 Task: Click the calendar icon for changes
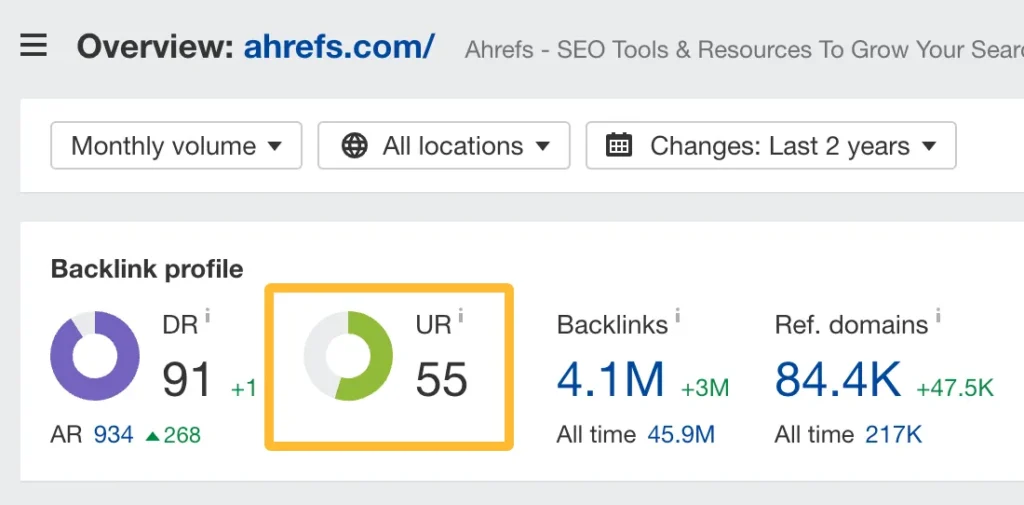click(620, 146)
